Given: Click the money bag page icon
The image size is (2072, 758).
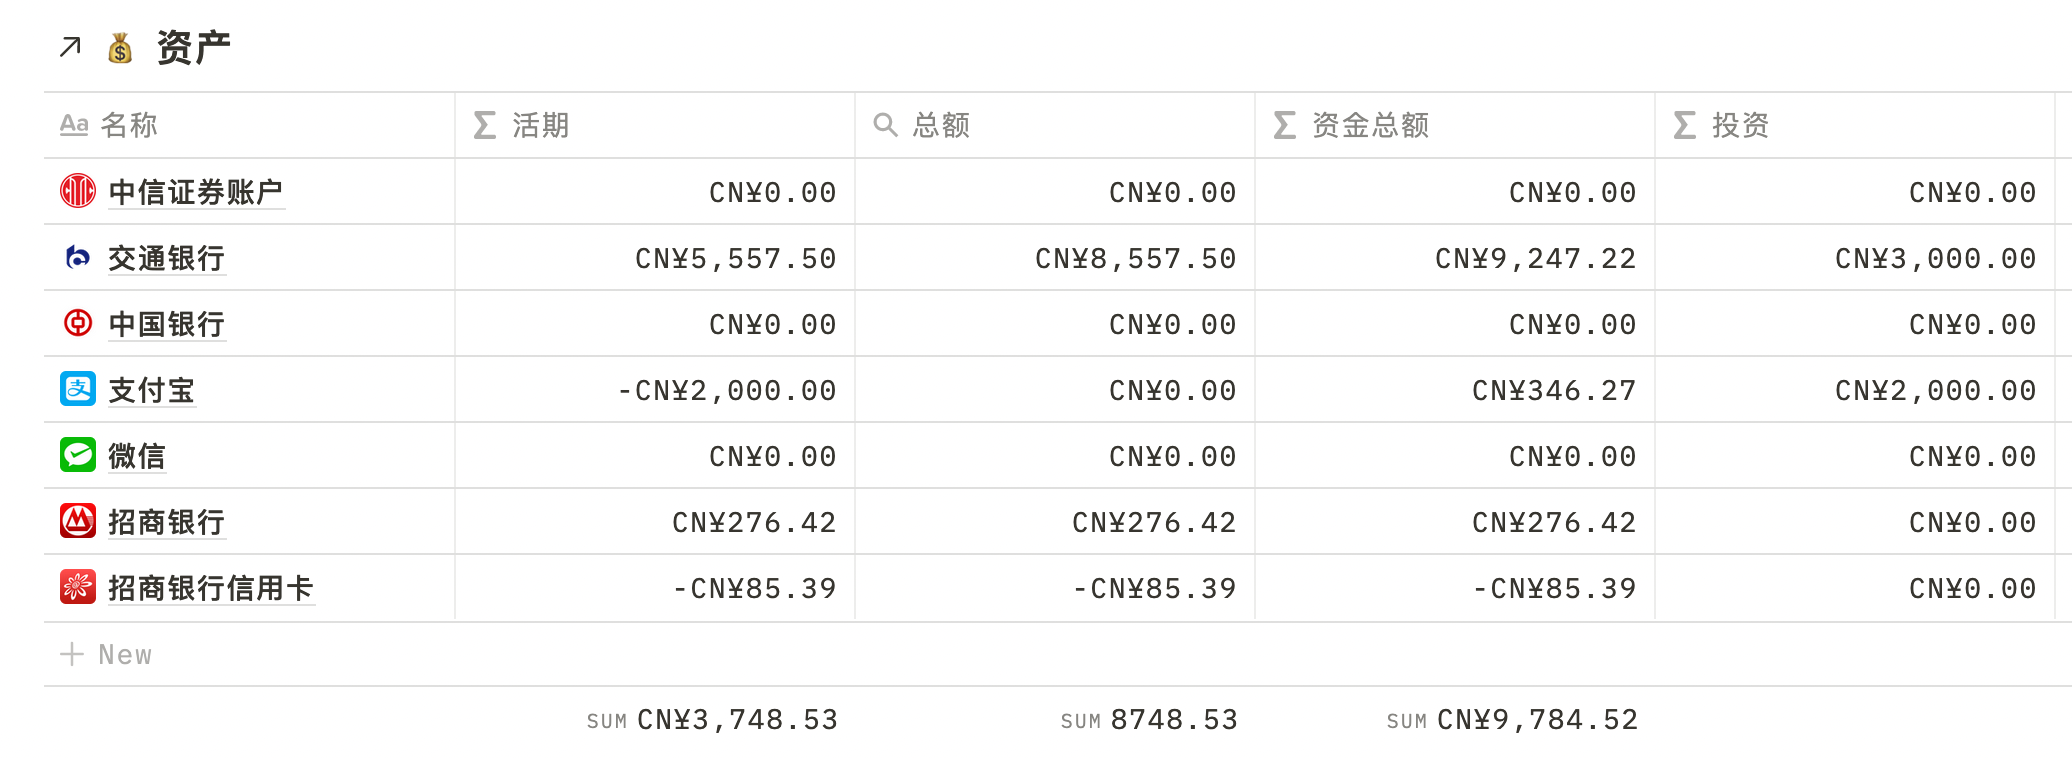Looking at the screenshot, I should coord(120,48).
